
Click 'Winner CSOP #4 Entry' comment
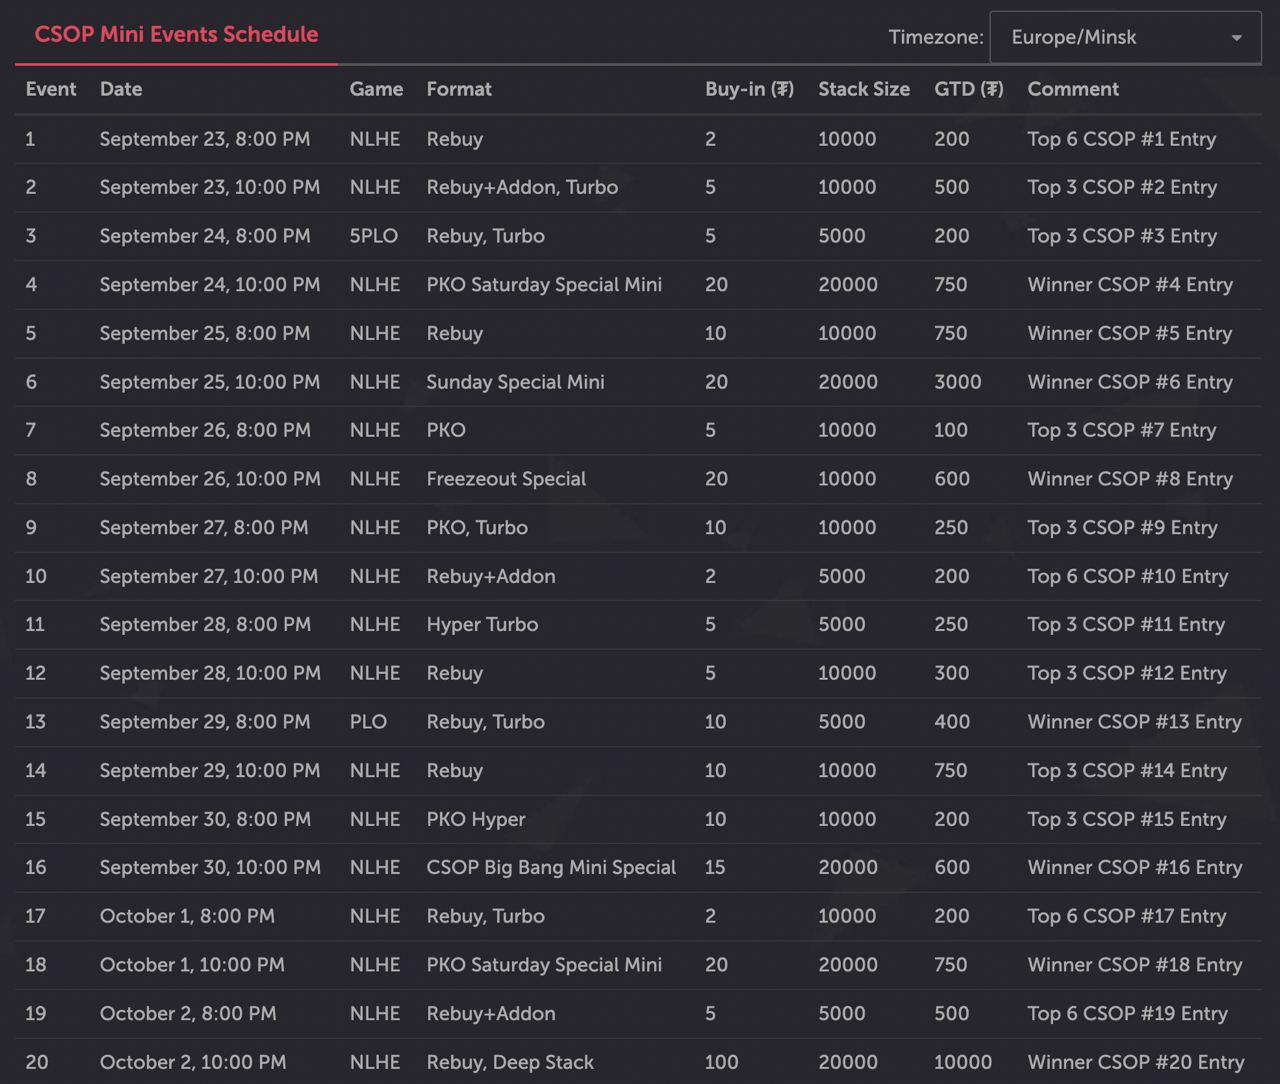pyautogui.click(x=1130, y=285)
